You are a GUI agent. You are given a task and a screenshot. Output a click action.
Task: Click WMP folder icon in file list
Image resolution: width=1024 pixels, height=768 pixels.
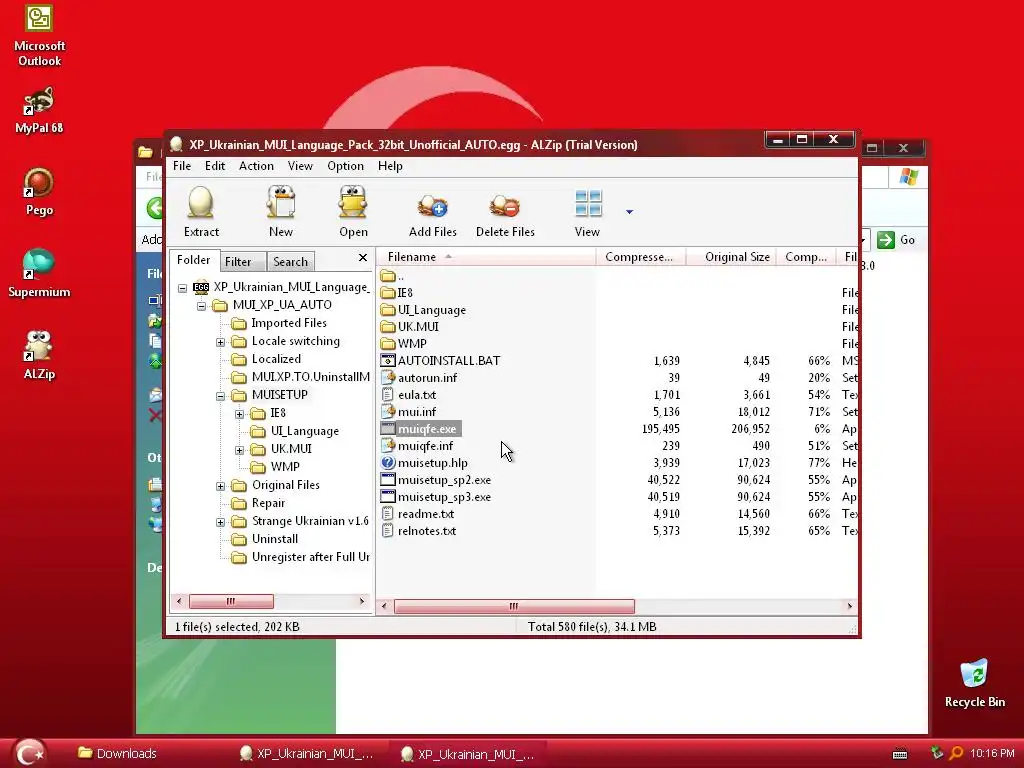388,344
